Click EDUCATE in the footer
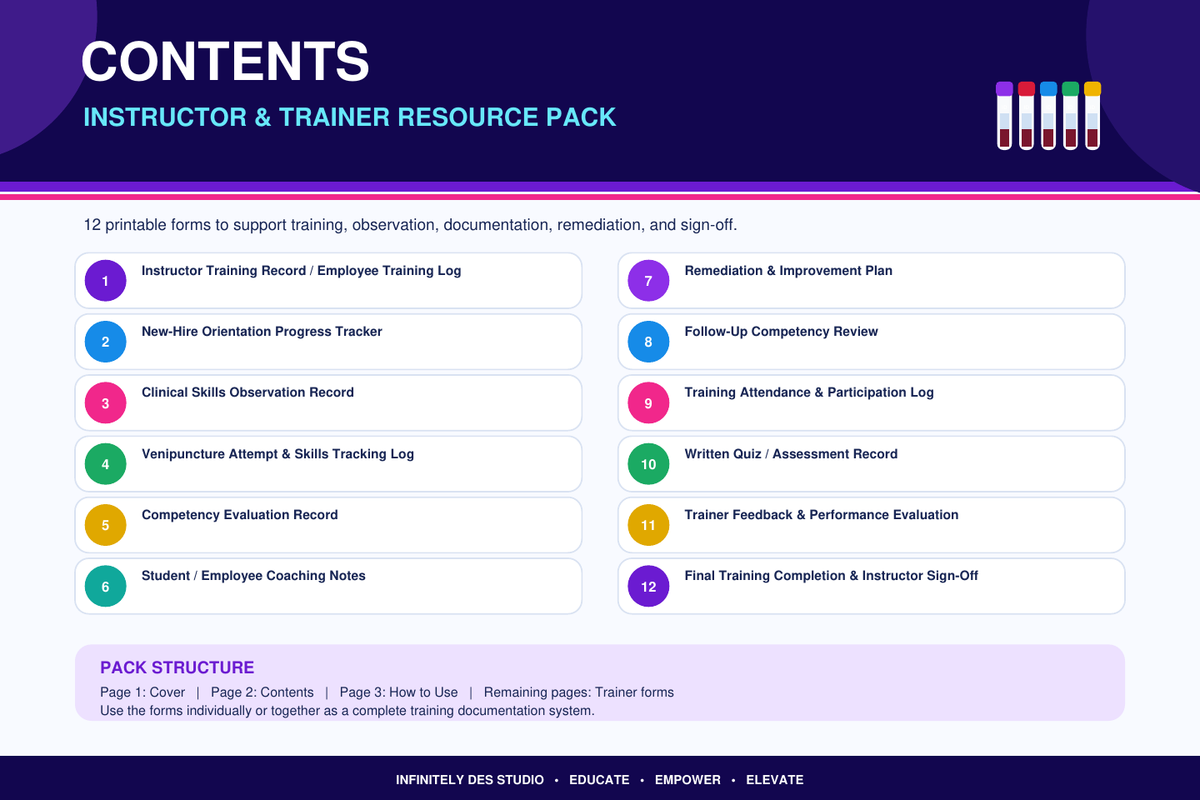This screenshot has height=800, width=1200. (599, 780)
